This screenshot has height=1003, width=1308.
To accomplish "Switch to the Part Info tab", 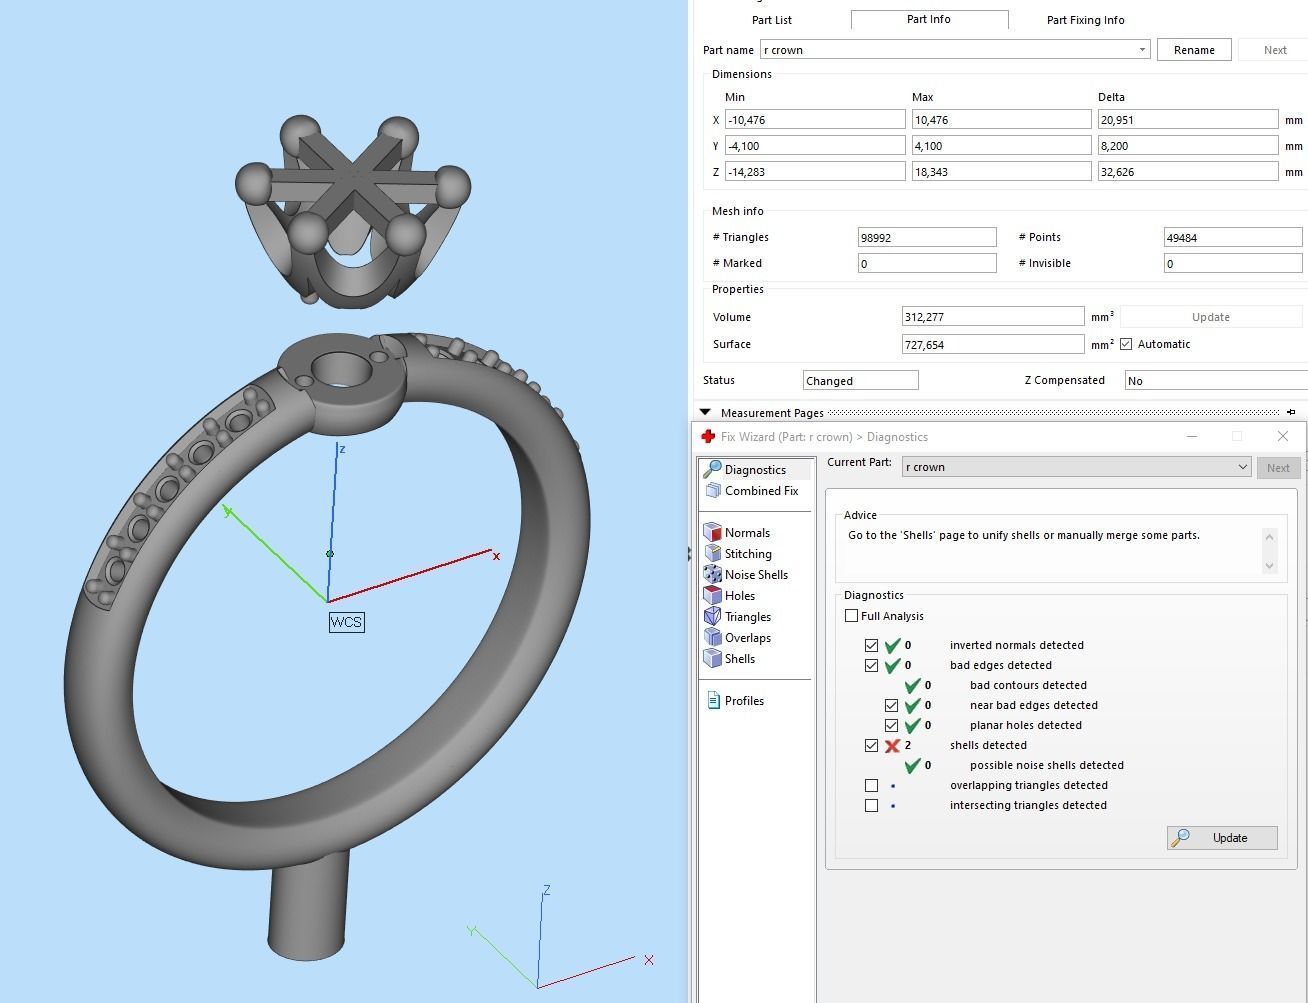I will coord(929,19).
